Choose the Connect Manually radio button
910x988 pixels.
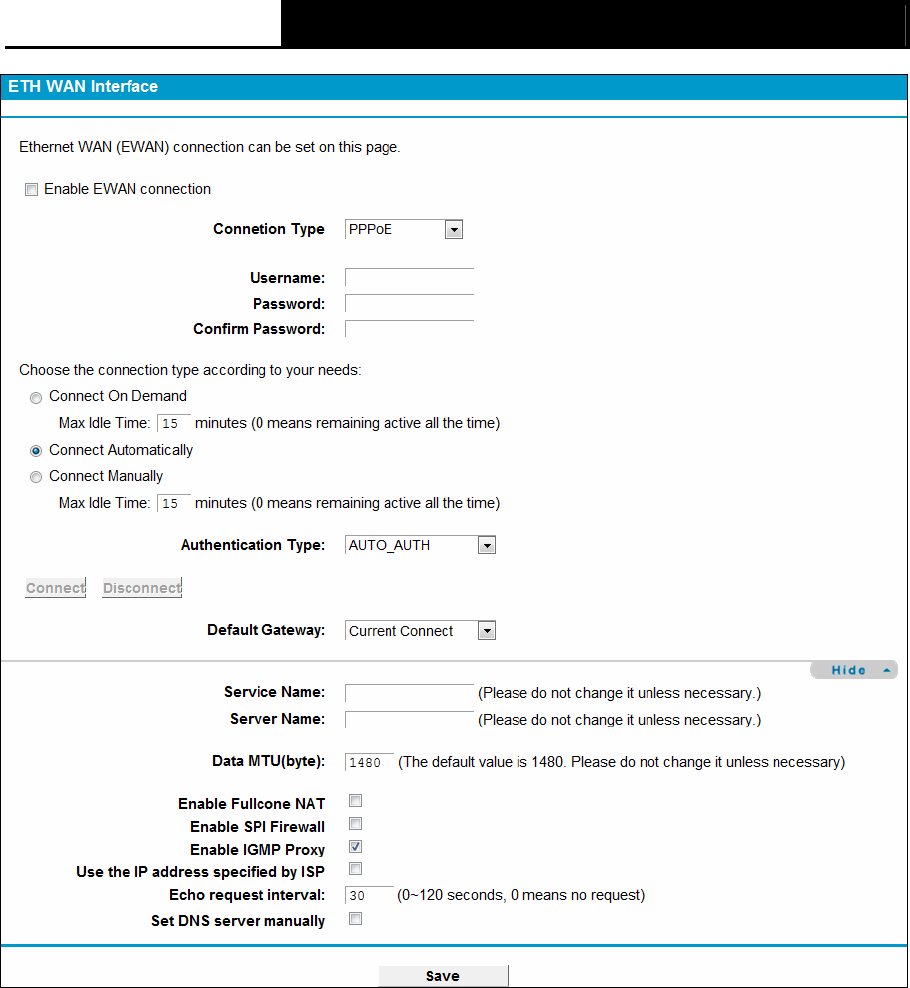tap(36, 477)
